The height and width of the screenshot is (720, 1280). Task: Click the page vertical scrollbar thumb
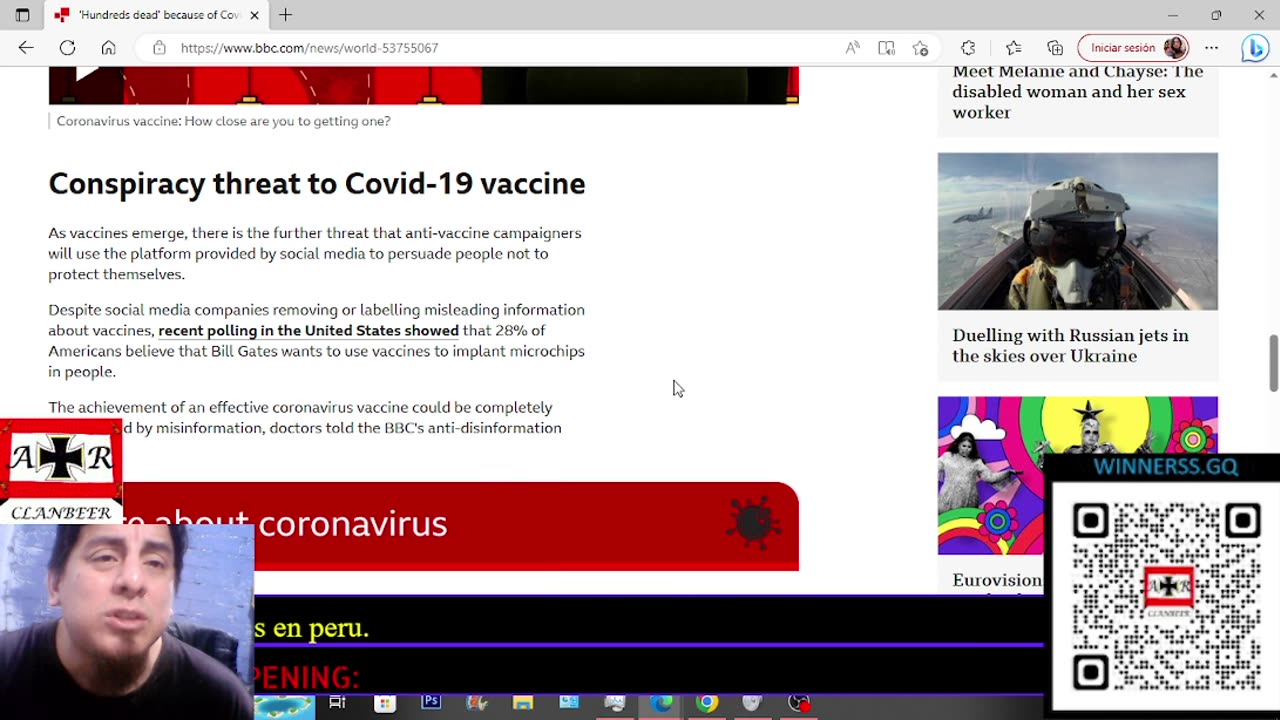coord(1273,363)
